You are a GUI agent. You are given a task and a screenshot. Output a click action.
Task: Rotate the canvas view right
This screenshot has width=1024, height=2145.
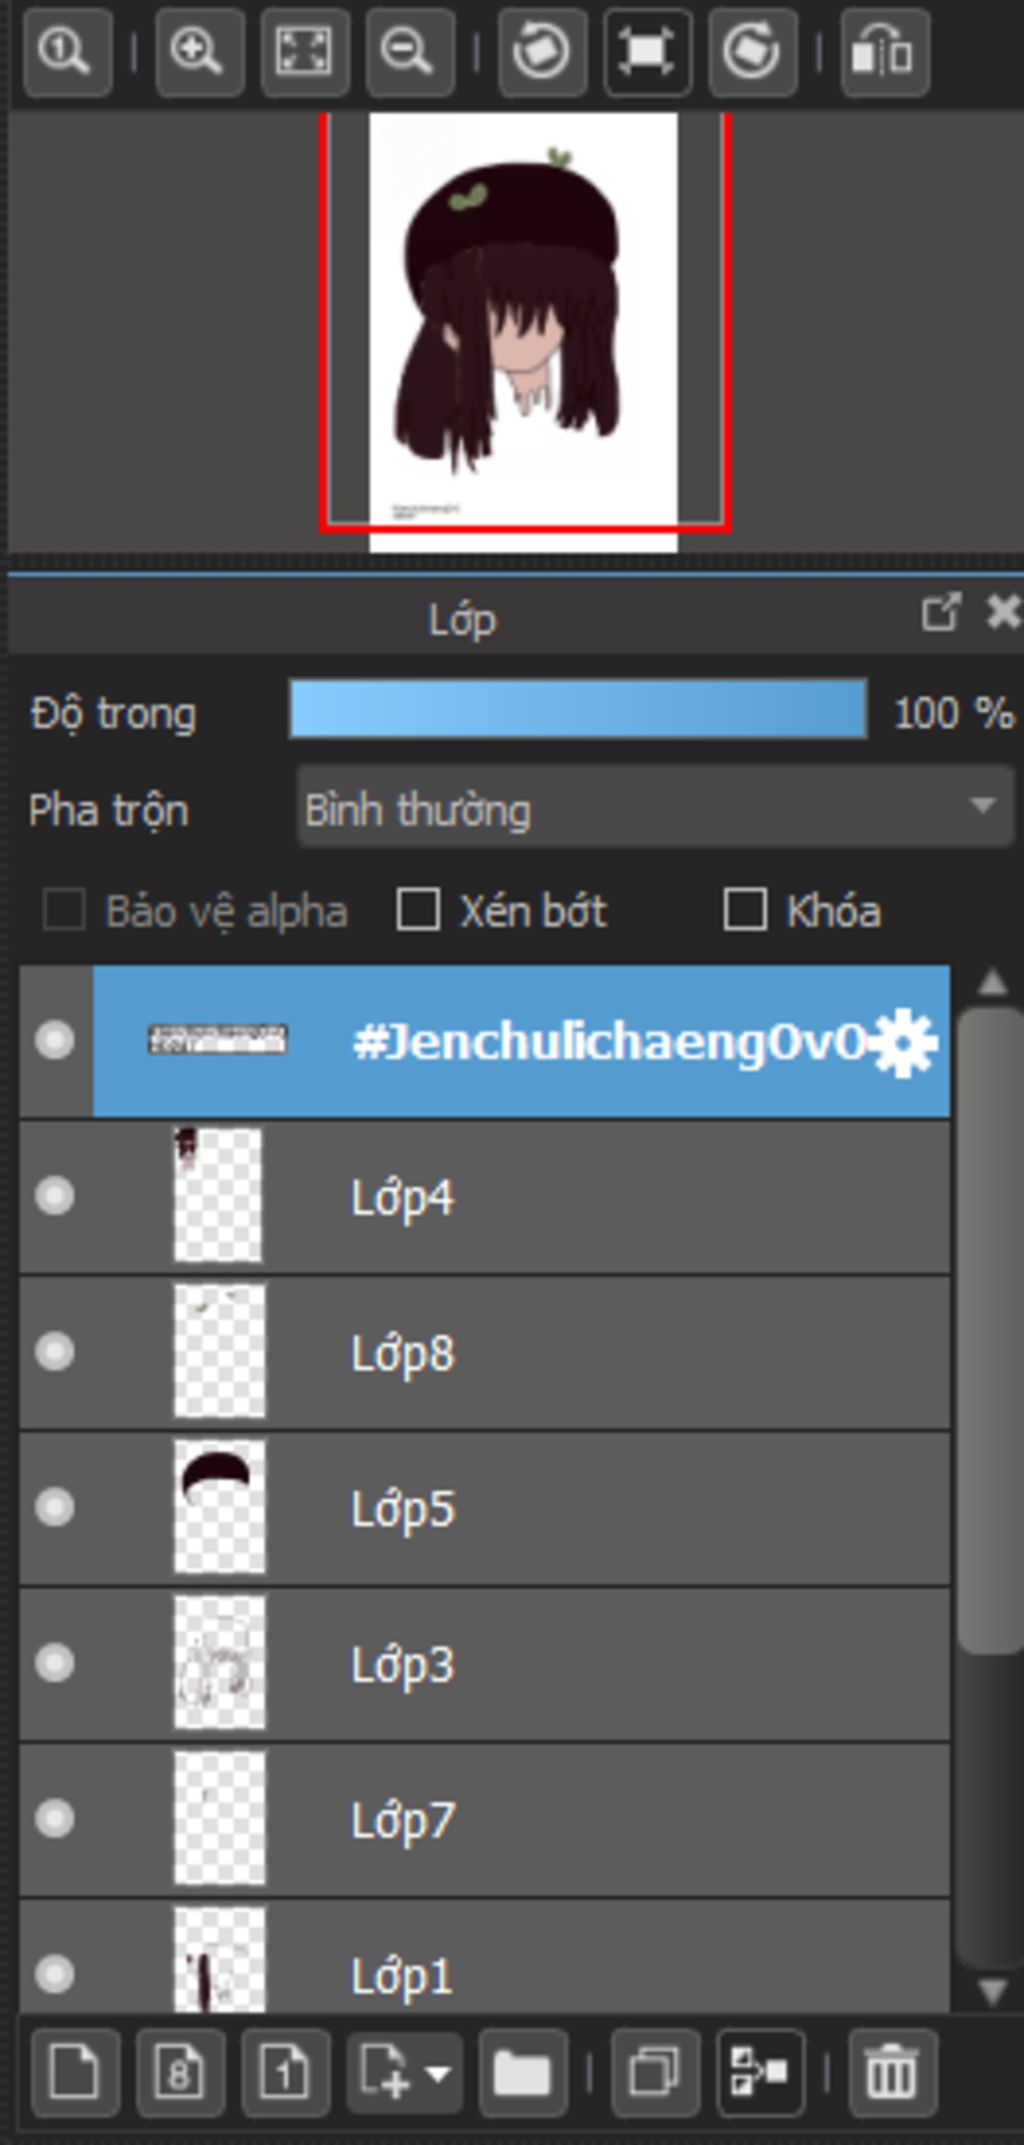coord(752,52)
